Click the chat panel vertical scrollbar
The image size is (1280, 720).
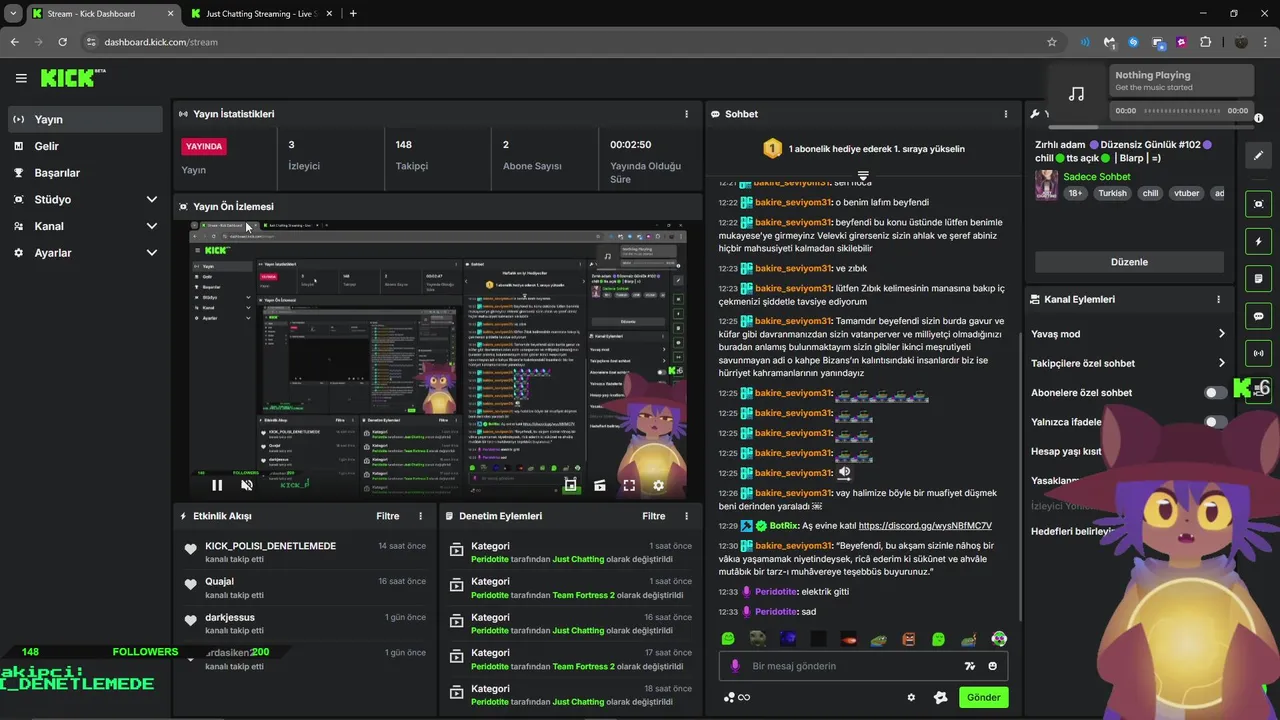tap(1020, 475)
